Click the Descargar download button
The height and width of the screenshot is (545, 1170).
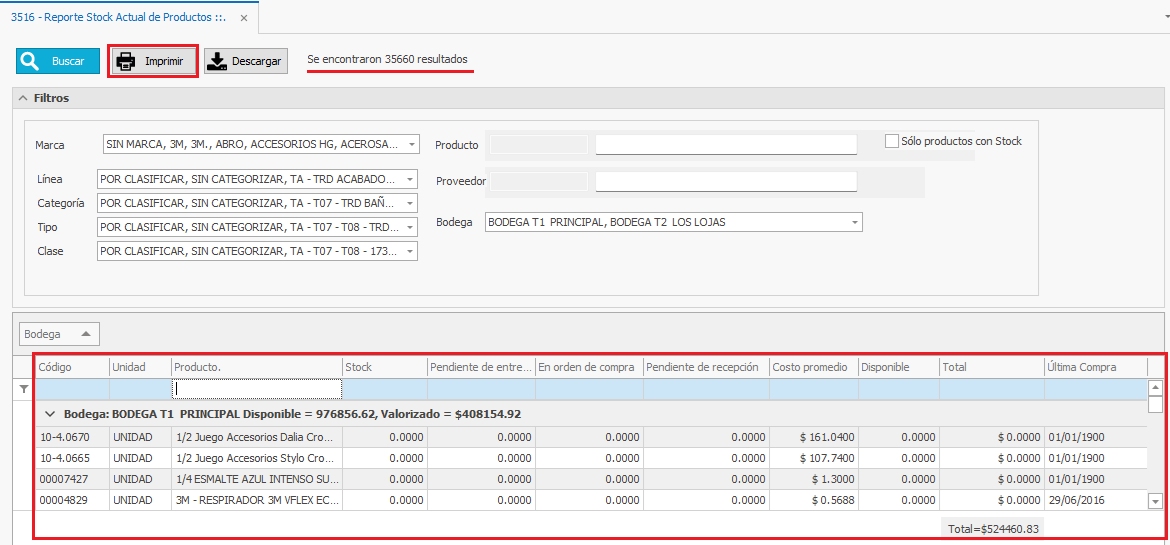tap(245, 61)
